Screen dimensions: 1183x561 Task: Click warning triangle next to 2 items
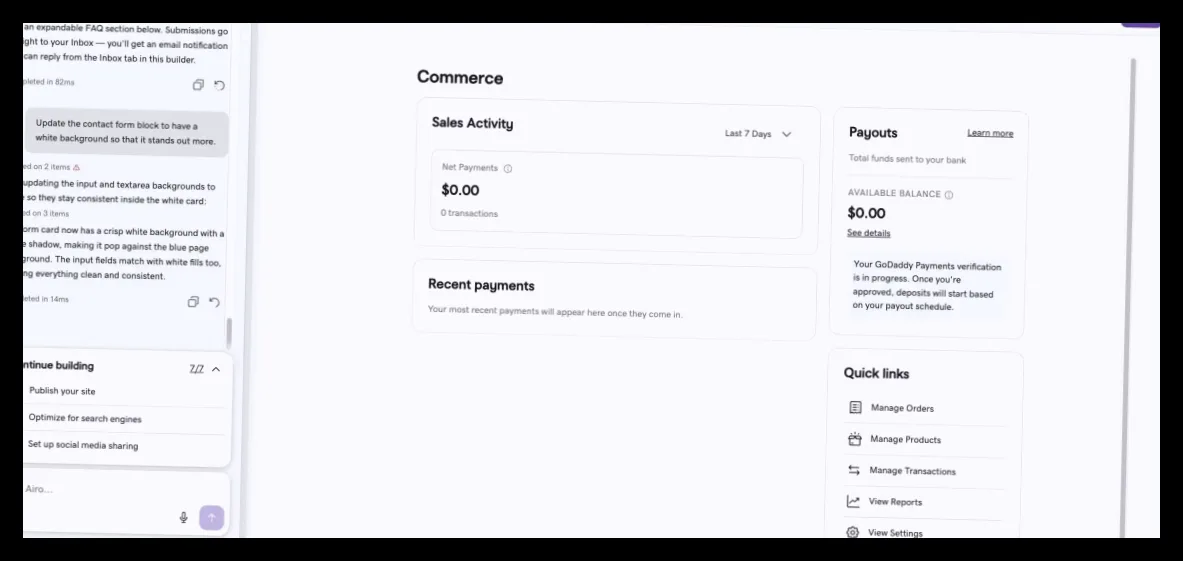[x=77, y=167]
